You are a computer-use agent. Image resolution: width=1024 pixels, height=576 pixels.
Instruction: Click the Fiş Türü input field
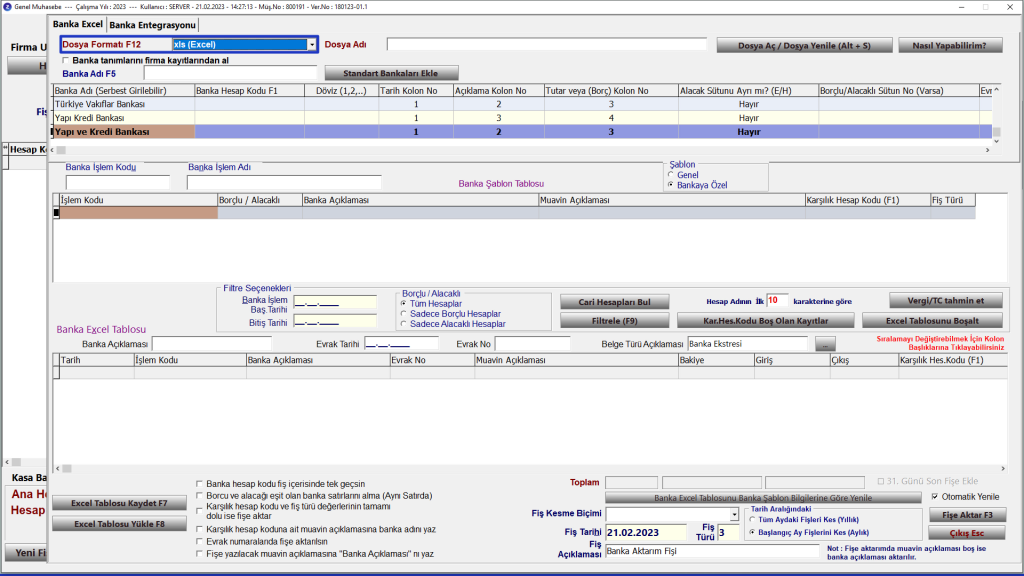[x=728, y=533]
